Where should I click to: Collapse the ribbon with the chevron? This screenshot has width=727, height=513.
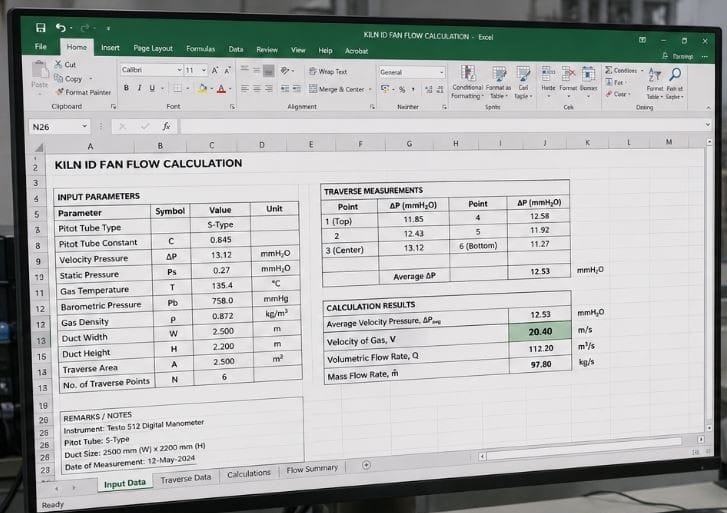708,108
